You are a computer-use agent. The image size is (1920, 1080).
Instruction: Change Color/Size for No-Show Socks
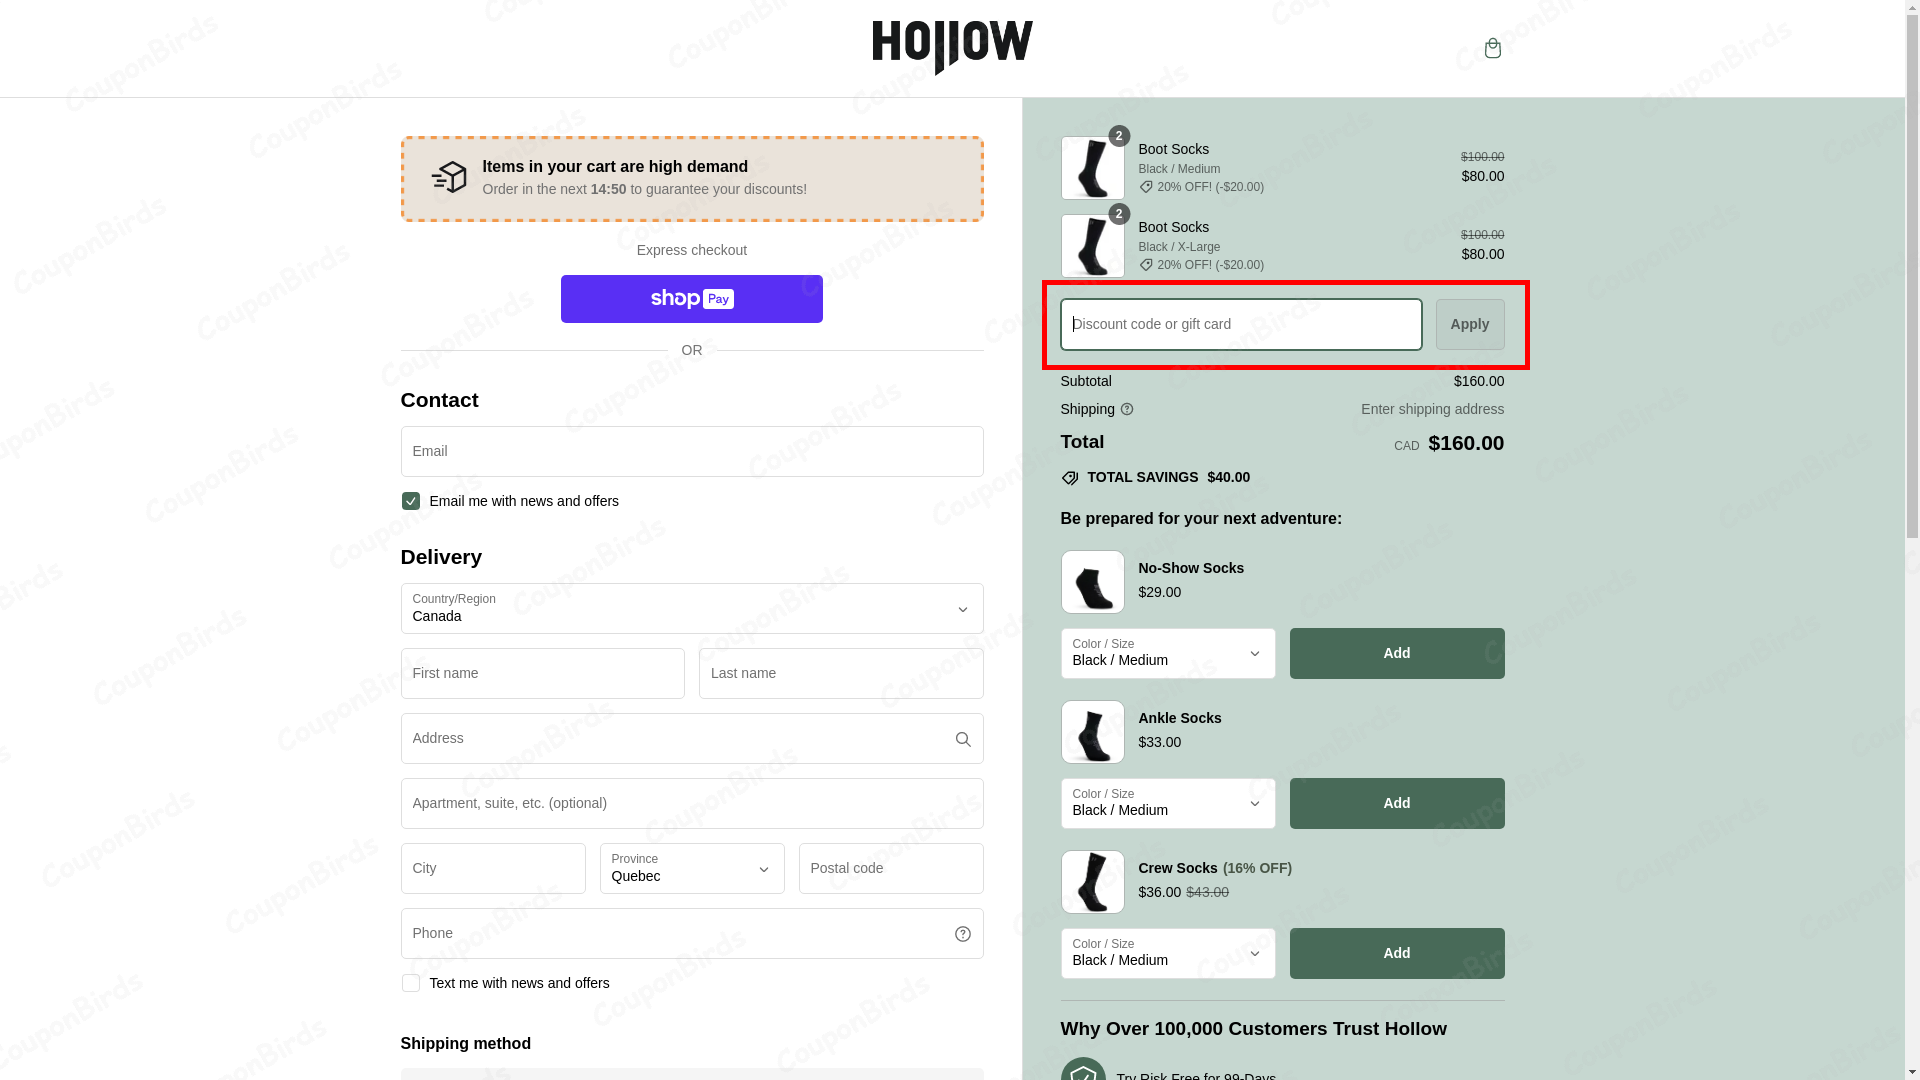pos(1166,653)
